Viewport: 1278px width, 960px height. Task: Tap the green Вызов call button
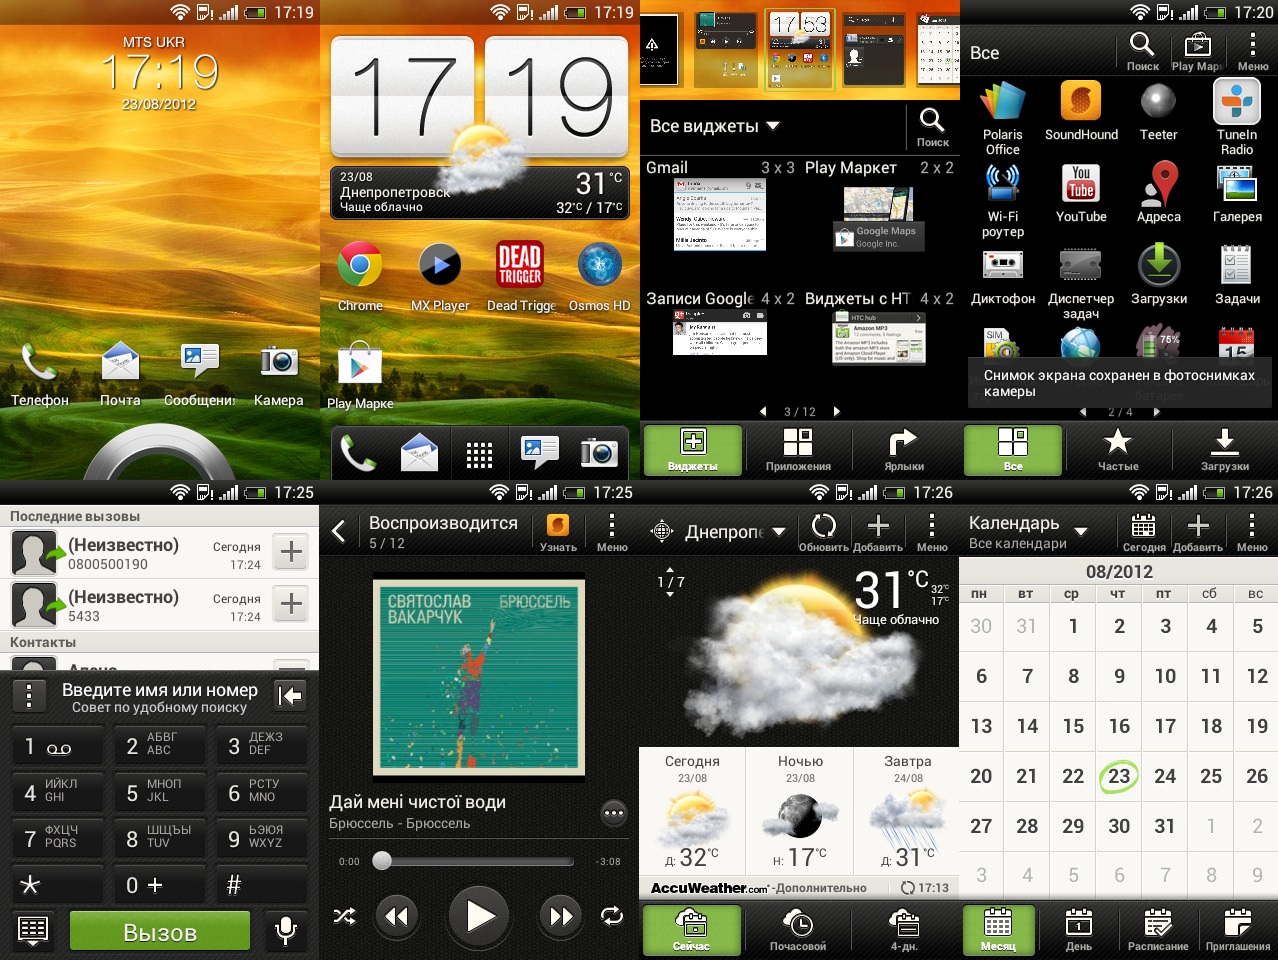coord(160,931)
